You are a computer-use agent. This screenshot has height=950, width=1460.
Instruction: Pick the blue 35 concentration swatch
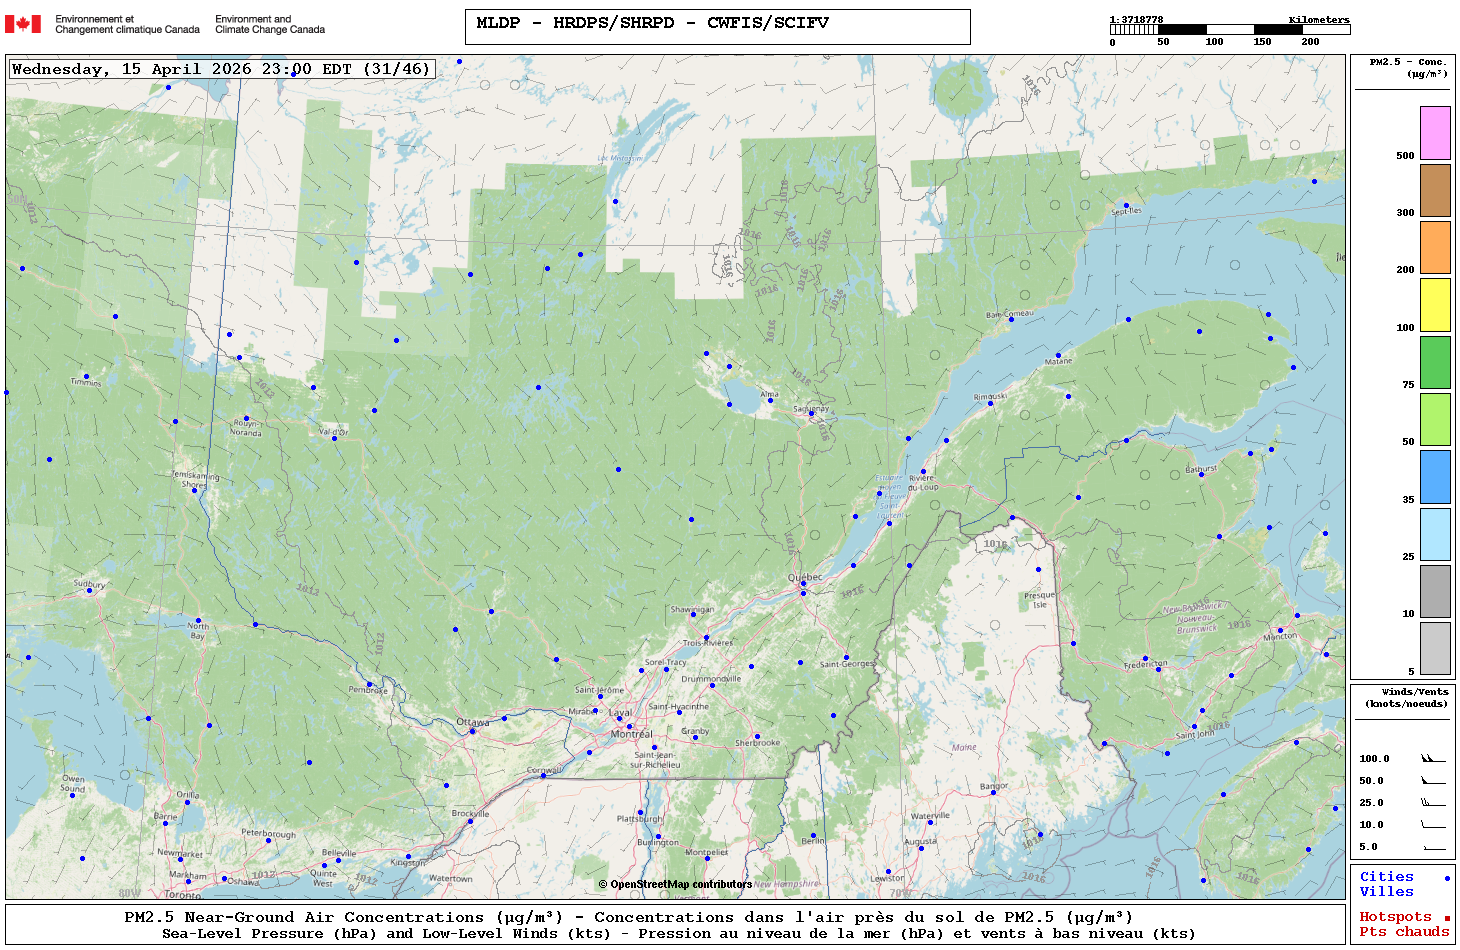pos(1435,477)
